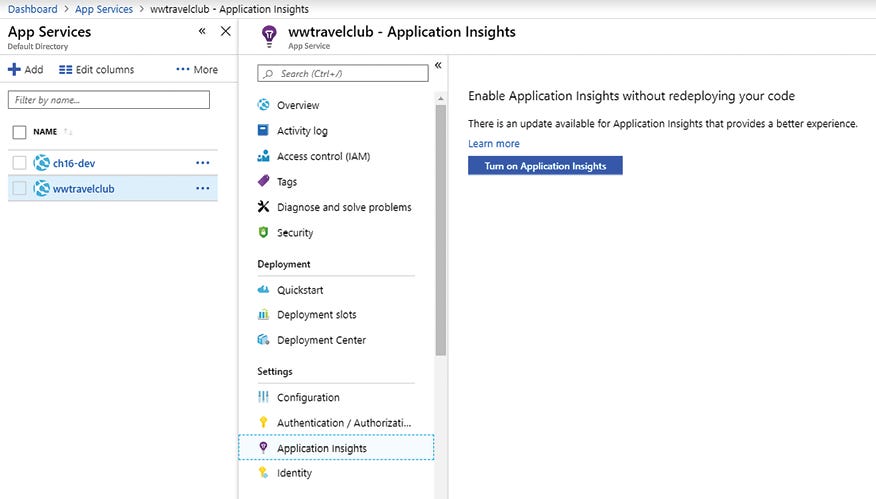Image resolution: width=876 pixels, height=499 pixels.
Task: Focus the Search (Ctrl+/) field
Action: point(343,74)
